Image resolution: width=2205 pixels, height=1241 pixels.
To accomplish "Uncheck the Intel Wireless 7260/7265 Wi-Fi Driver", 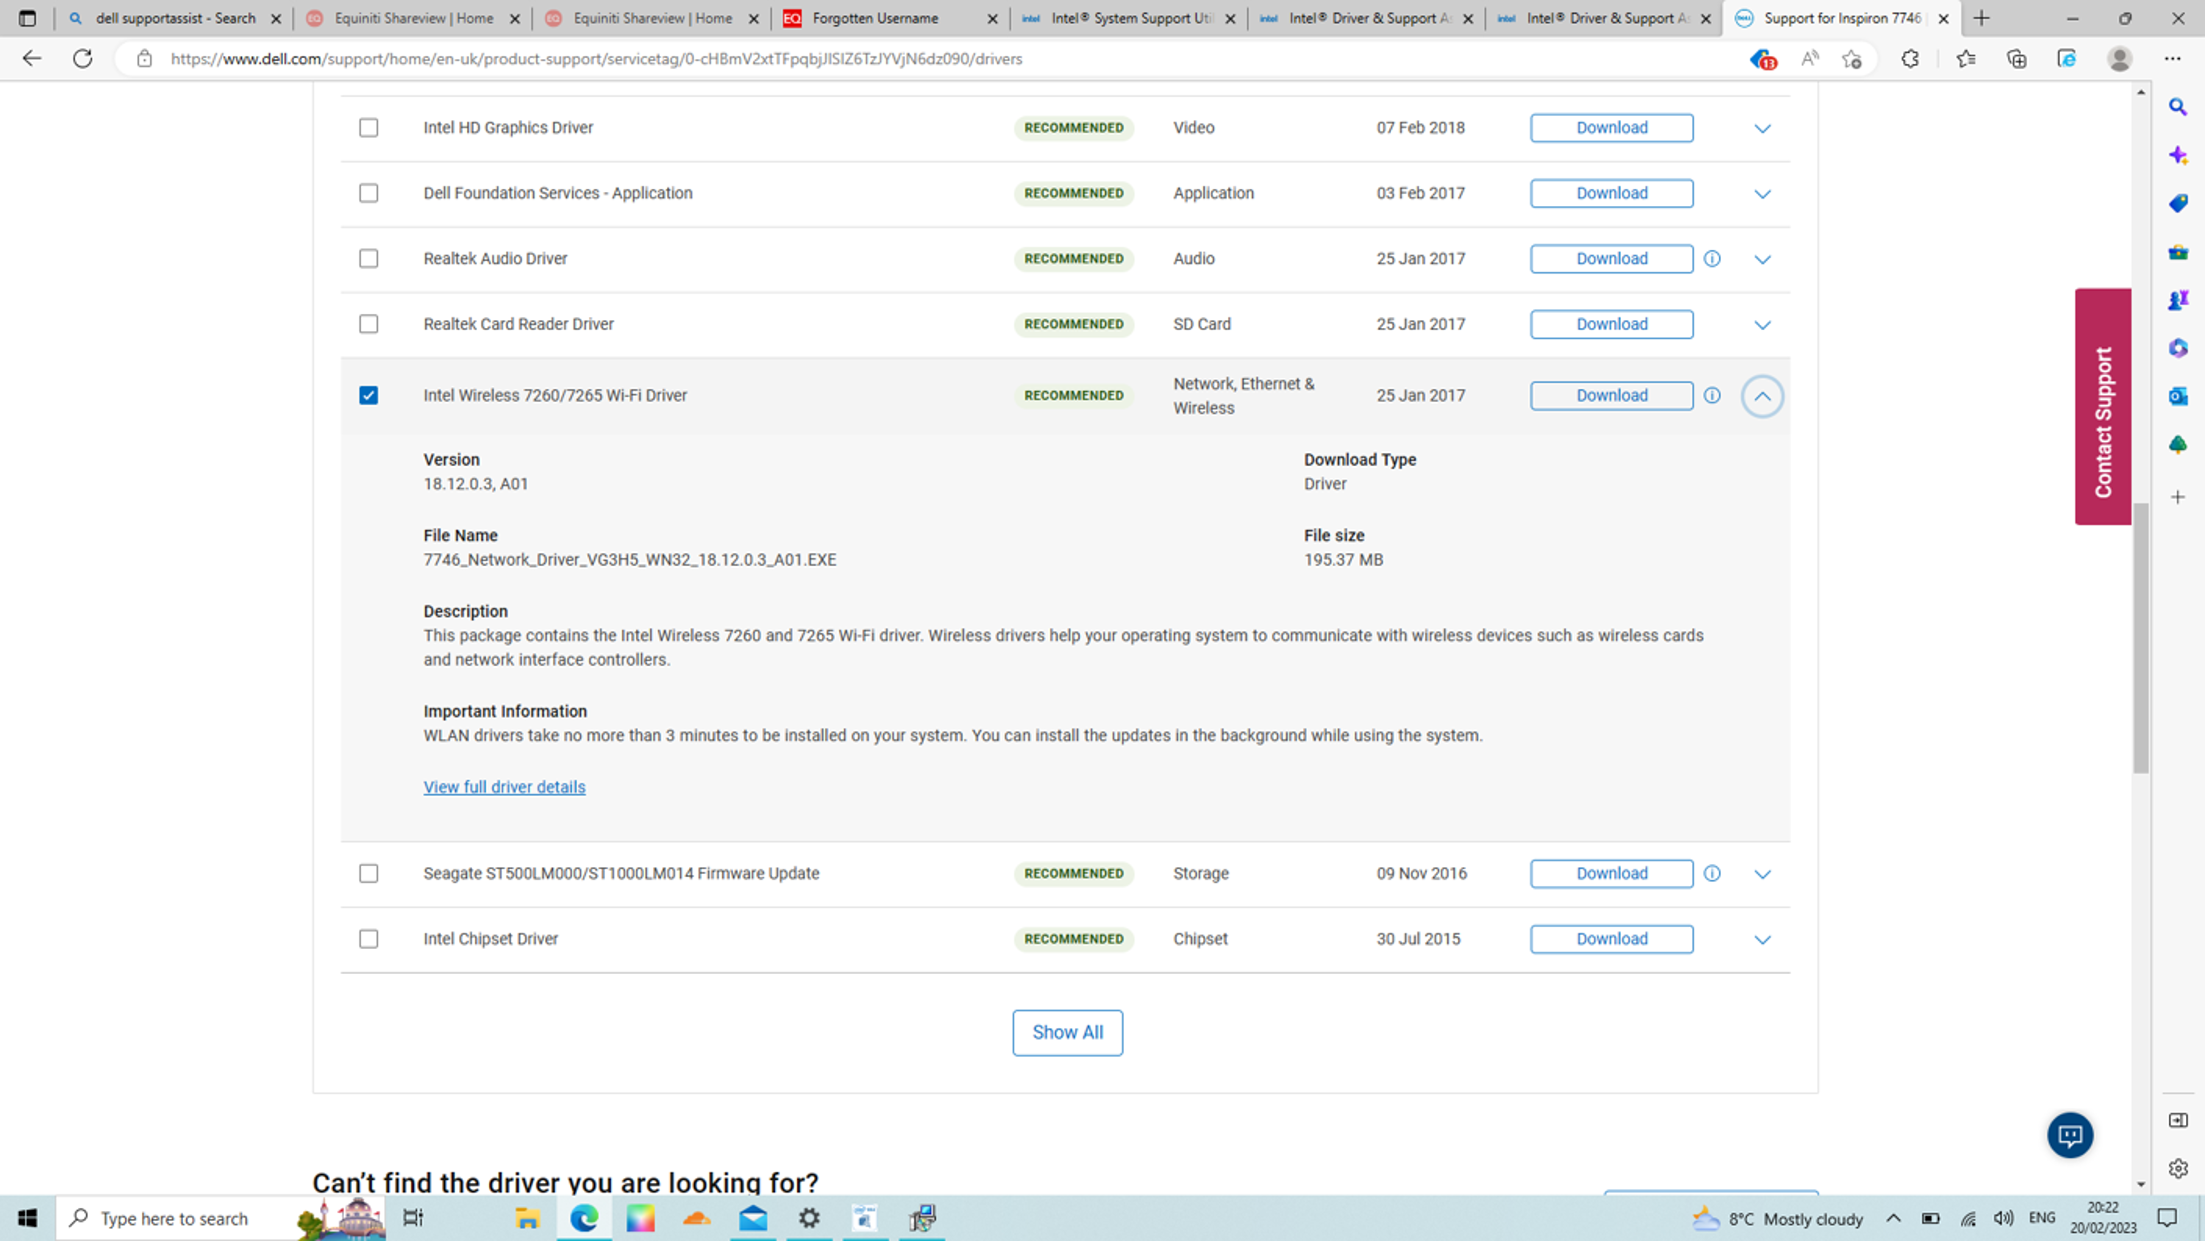I will coord(369,395).
